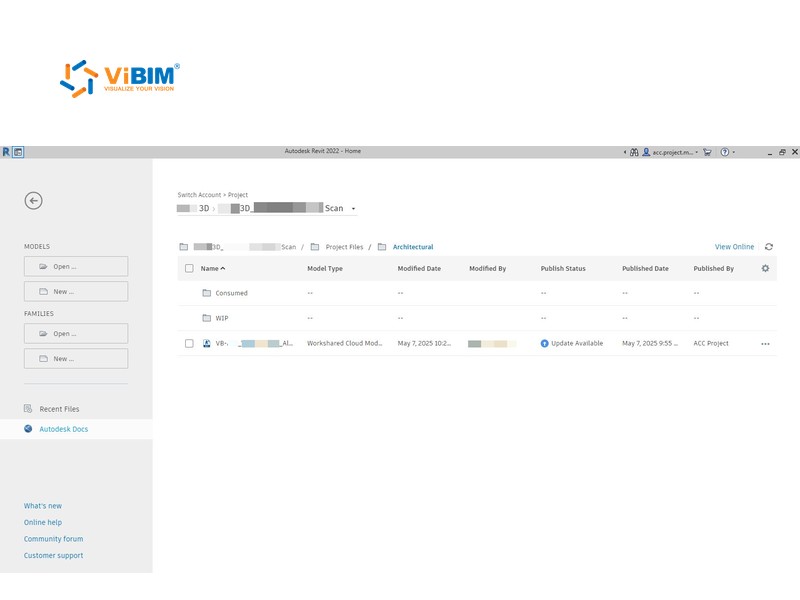Click the Consumed folder icon

click(x=207, y=293)
